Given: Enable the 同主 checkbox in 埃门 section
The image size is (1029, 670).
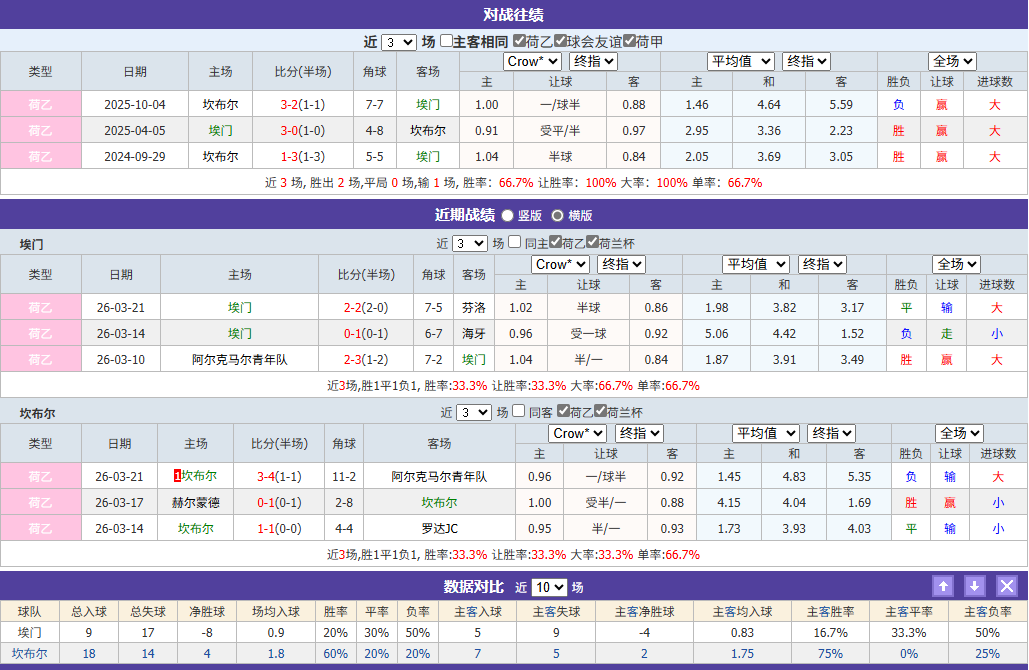Looking at the screenshot, I should pyautogui.click(x=512, y=242).
